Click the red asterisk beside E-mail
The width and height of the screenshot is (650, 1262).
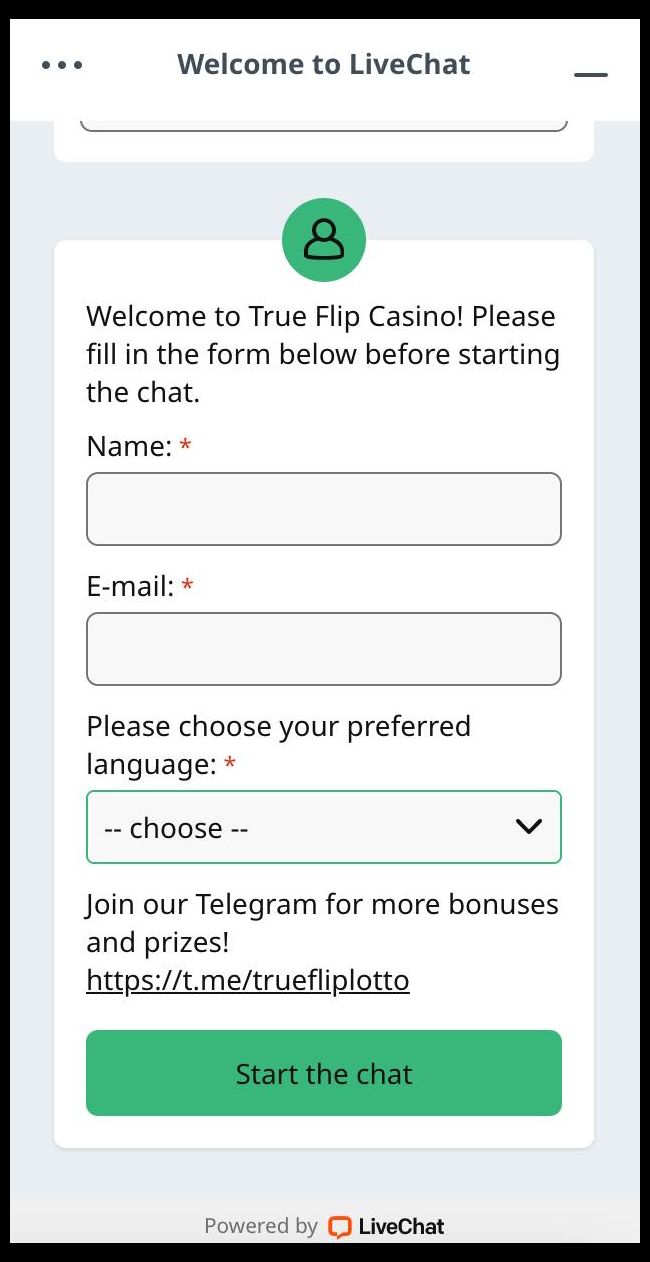click(x=187, y=586)
